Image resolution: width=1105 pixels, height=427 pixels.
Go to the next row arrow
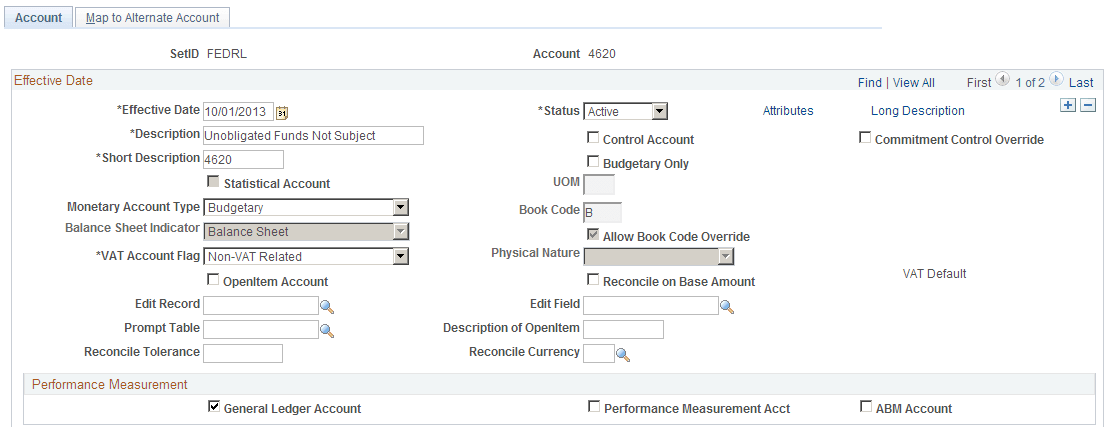[x=1056, y=81]
